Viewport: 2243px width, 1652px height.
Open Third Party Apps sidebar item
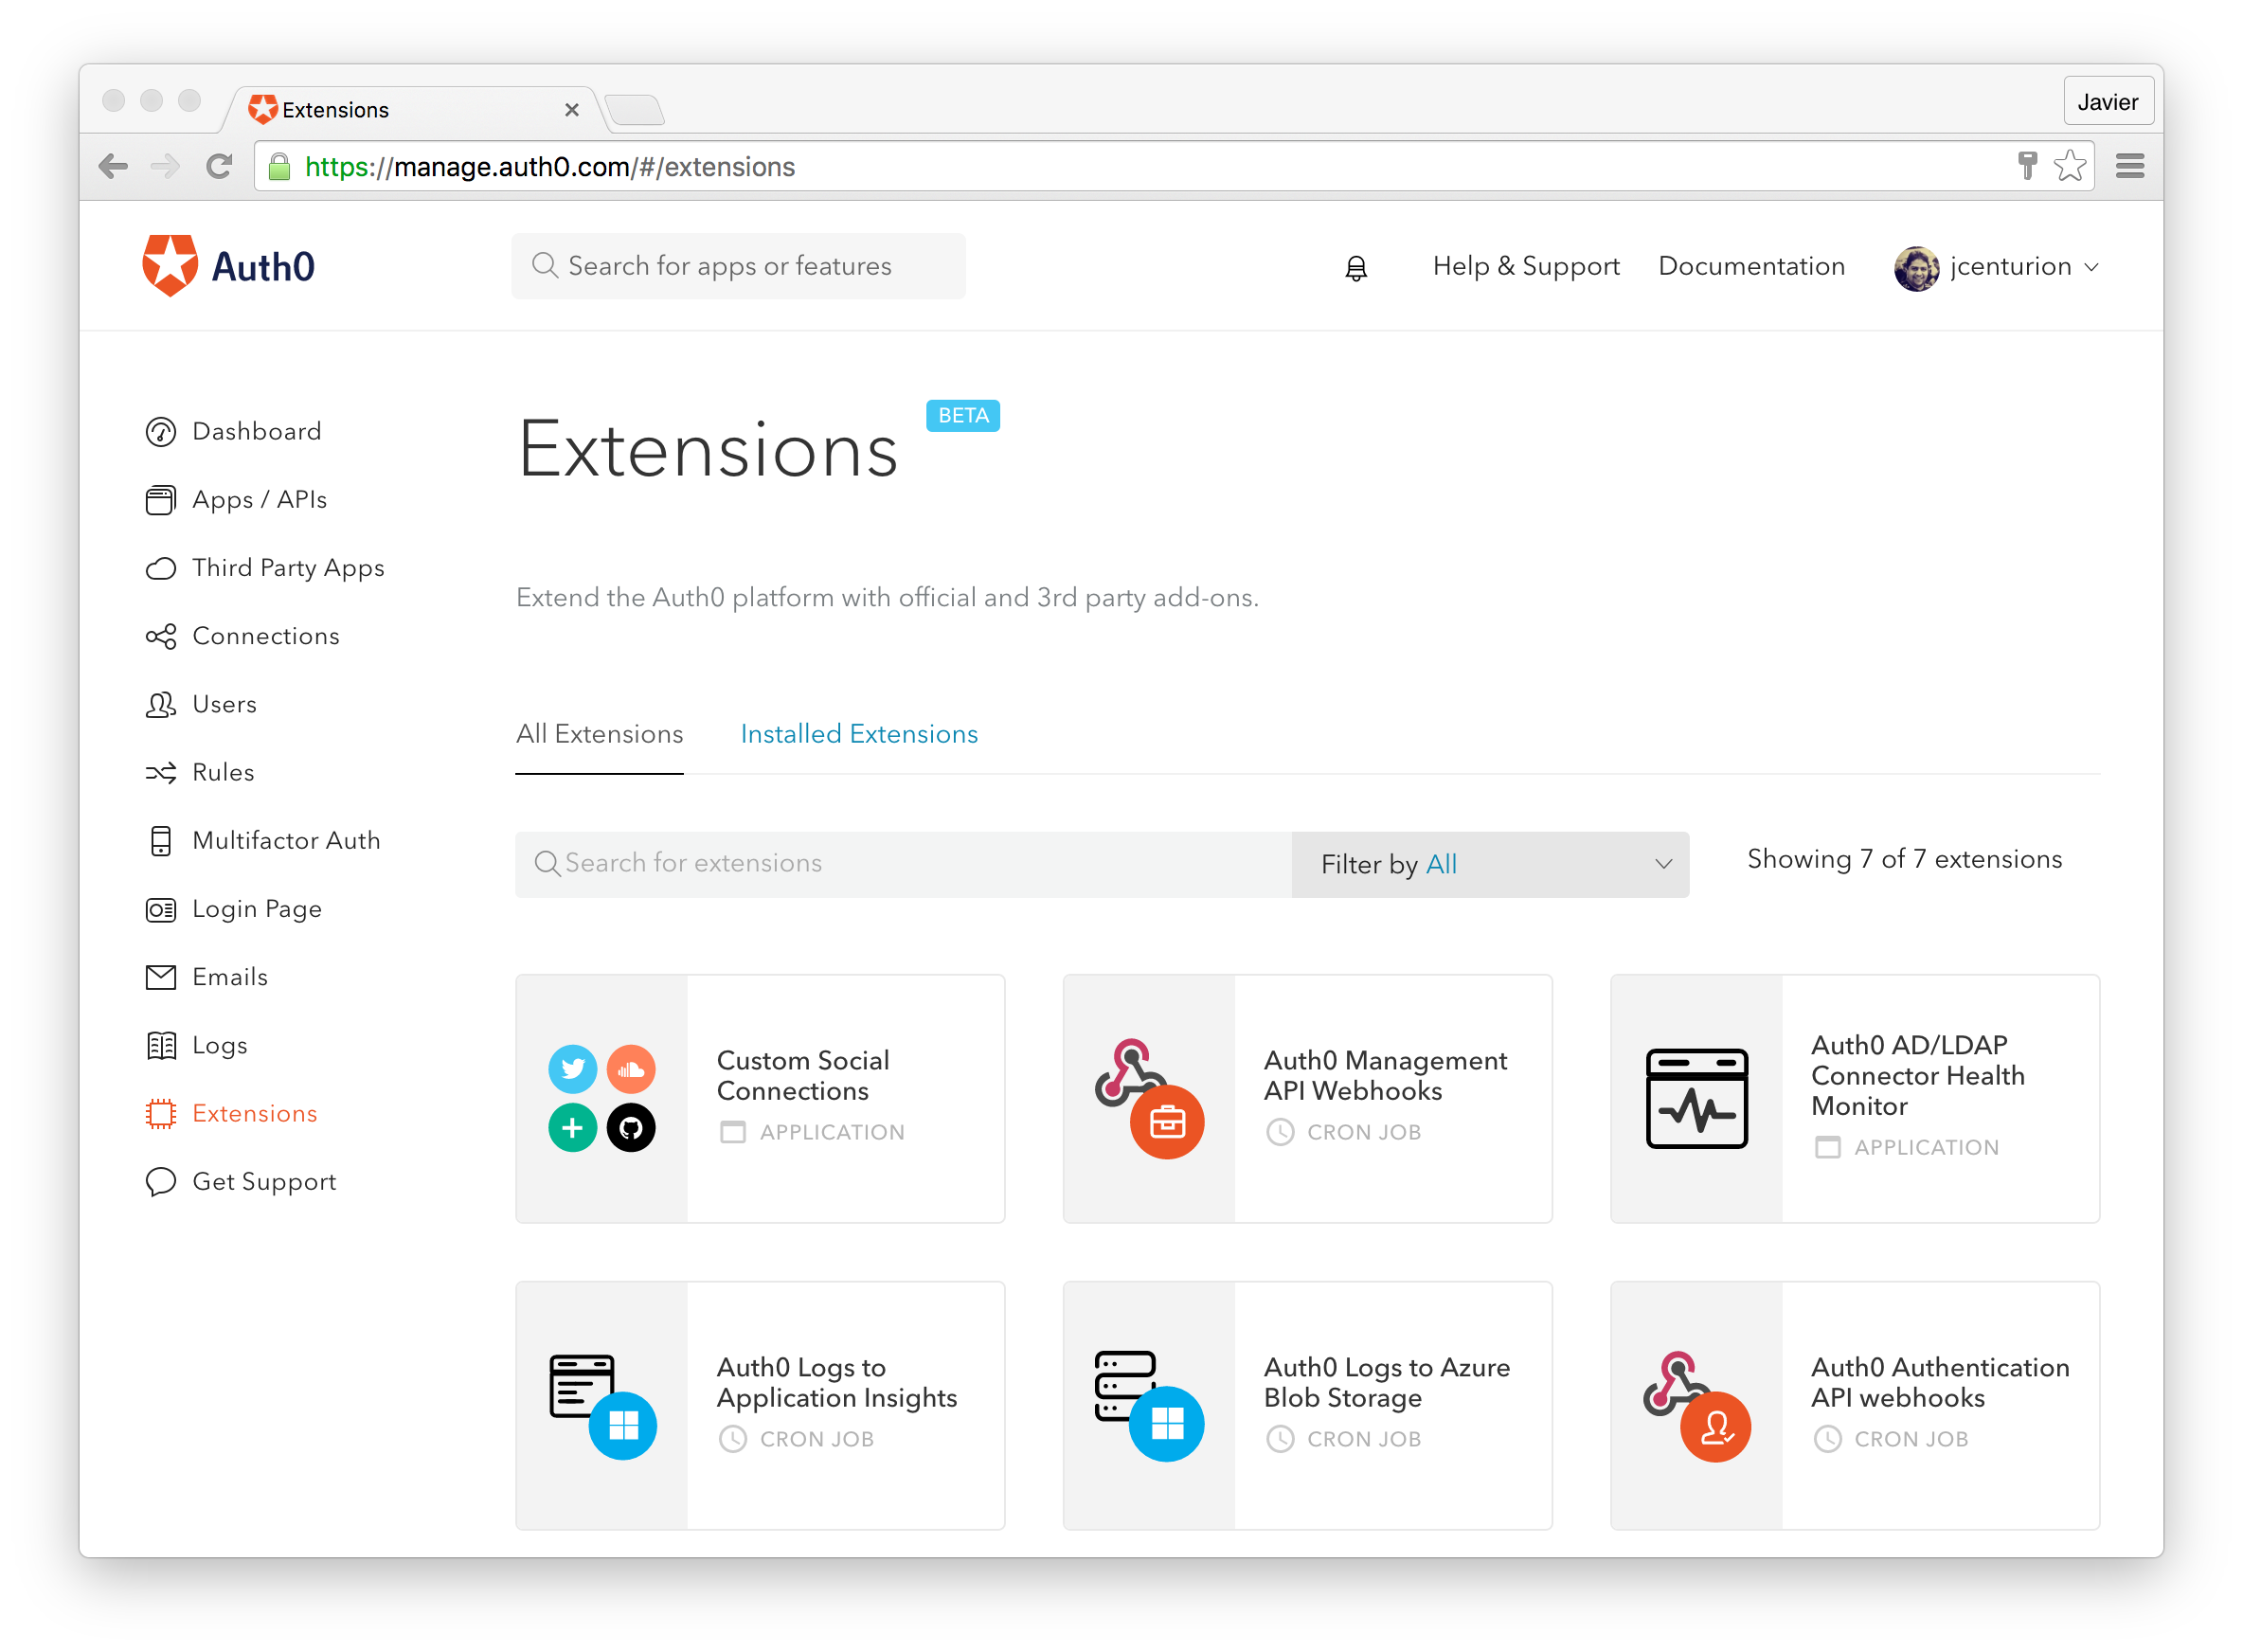[288, 568]
